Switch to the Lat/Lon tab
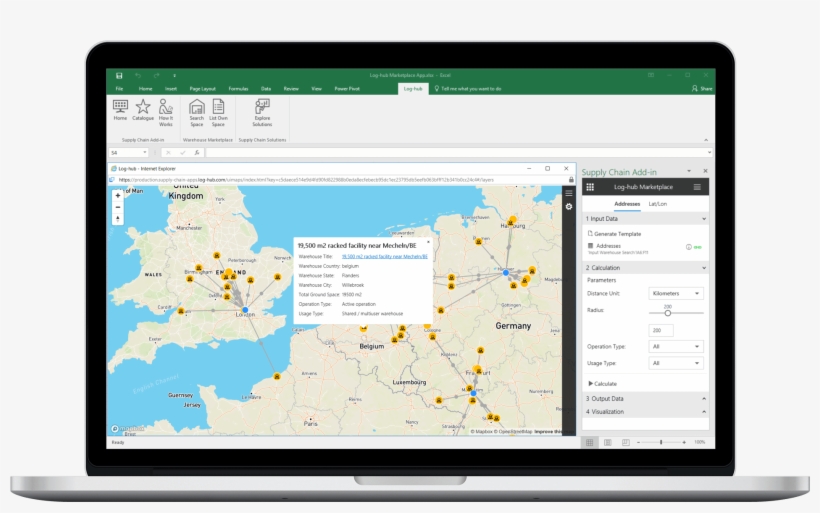820x513 pixels. pyautogui.click(x=657, y=204)
